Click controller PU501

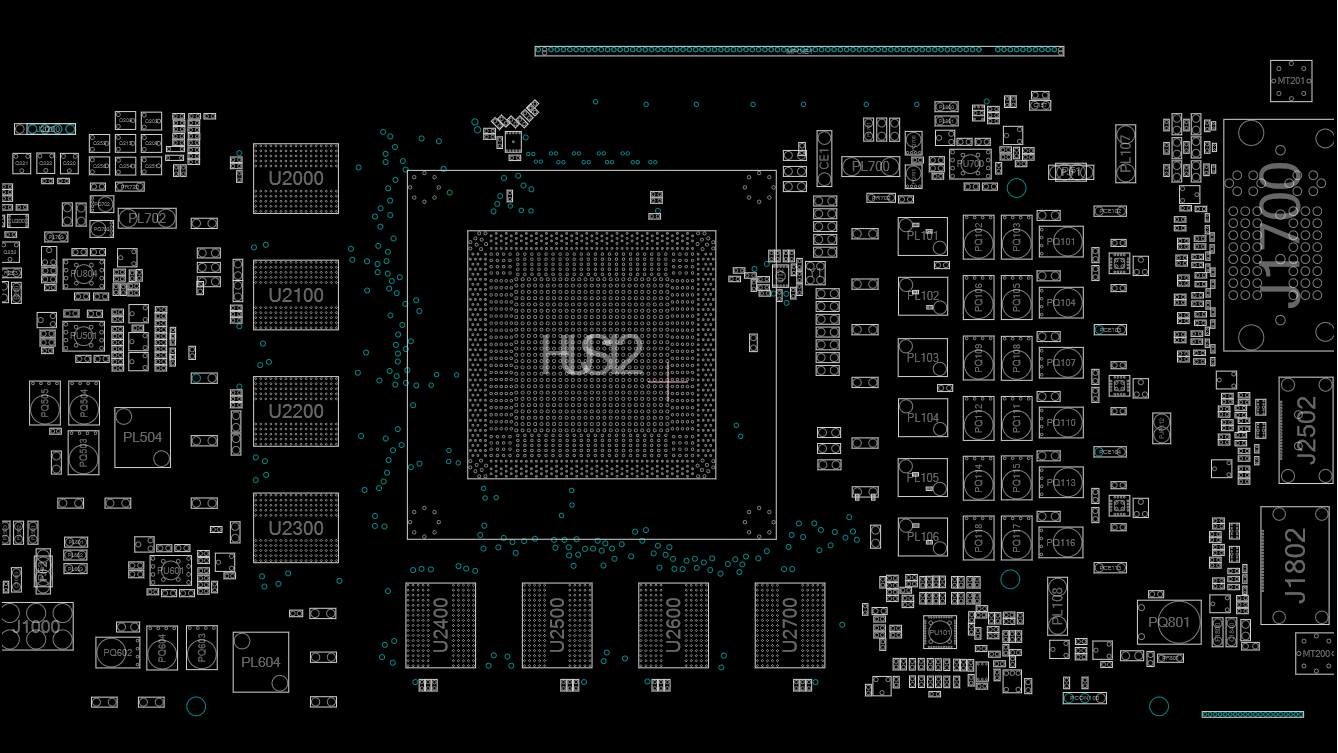point(84,336)
